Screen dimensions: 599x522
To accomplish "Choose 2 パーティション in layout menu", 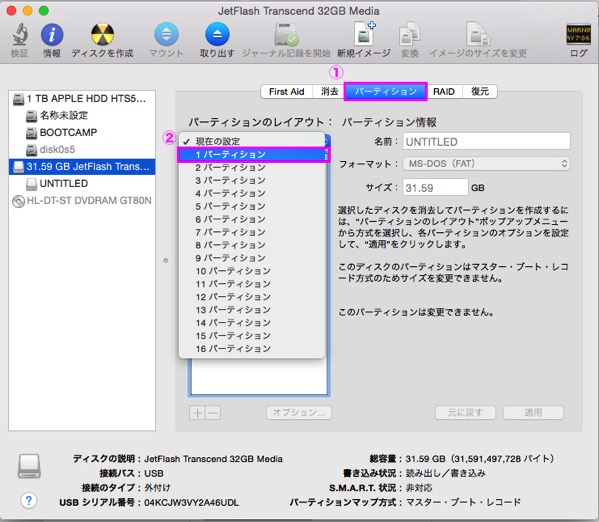I will click(x=252, y=167).
